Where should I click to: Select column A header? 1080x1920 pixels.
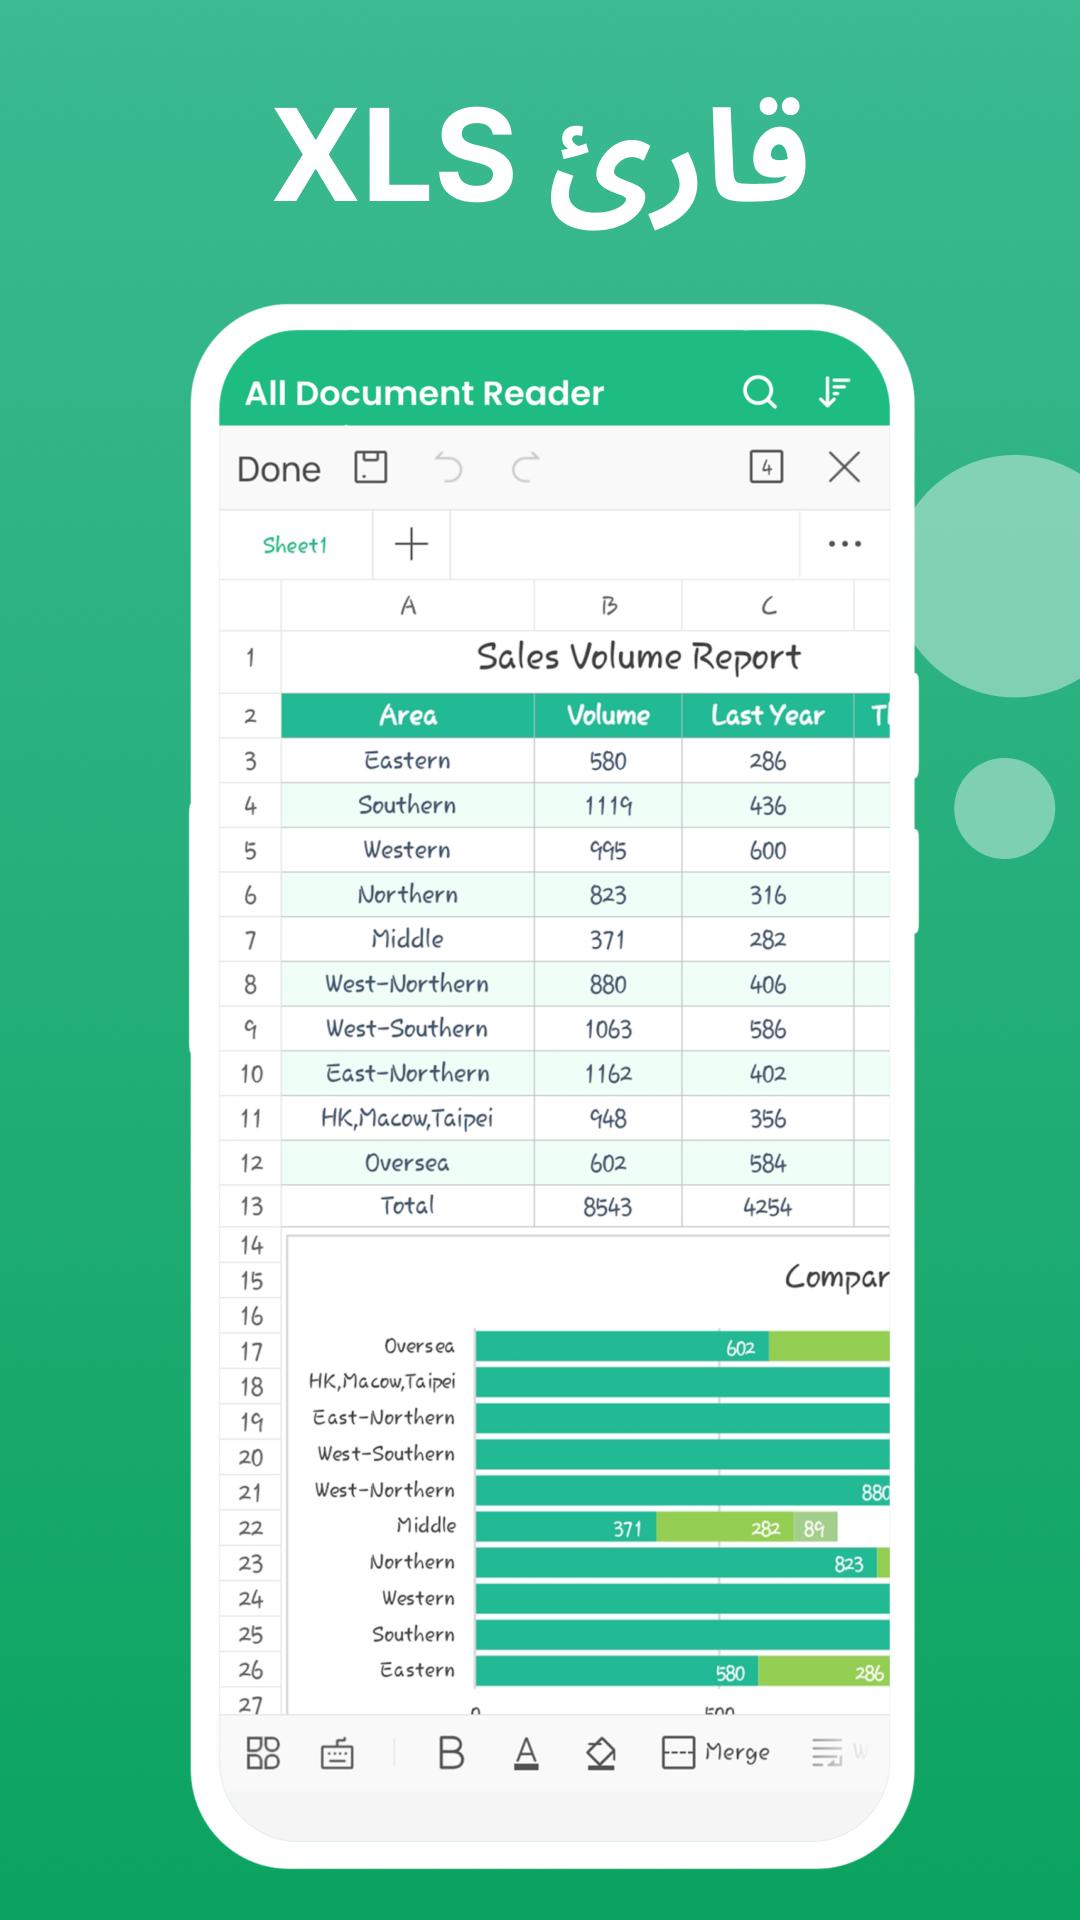[408, 606]
